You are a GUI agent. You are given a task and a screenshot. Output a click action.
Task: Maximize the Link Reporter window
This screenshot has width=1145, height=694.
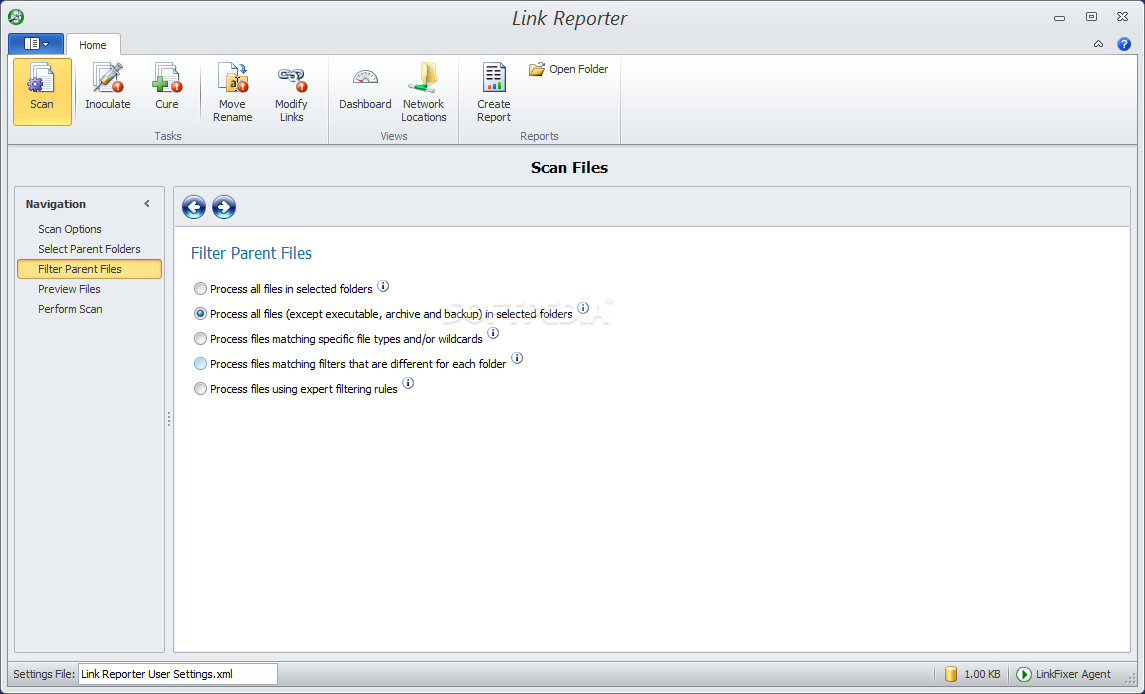point(1091,16)
